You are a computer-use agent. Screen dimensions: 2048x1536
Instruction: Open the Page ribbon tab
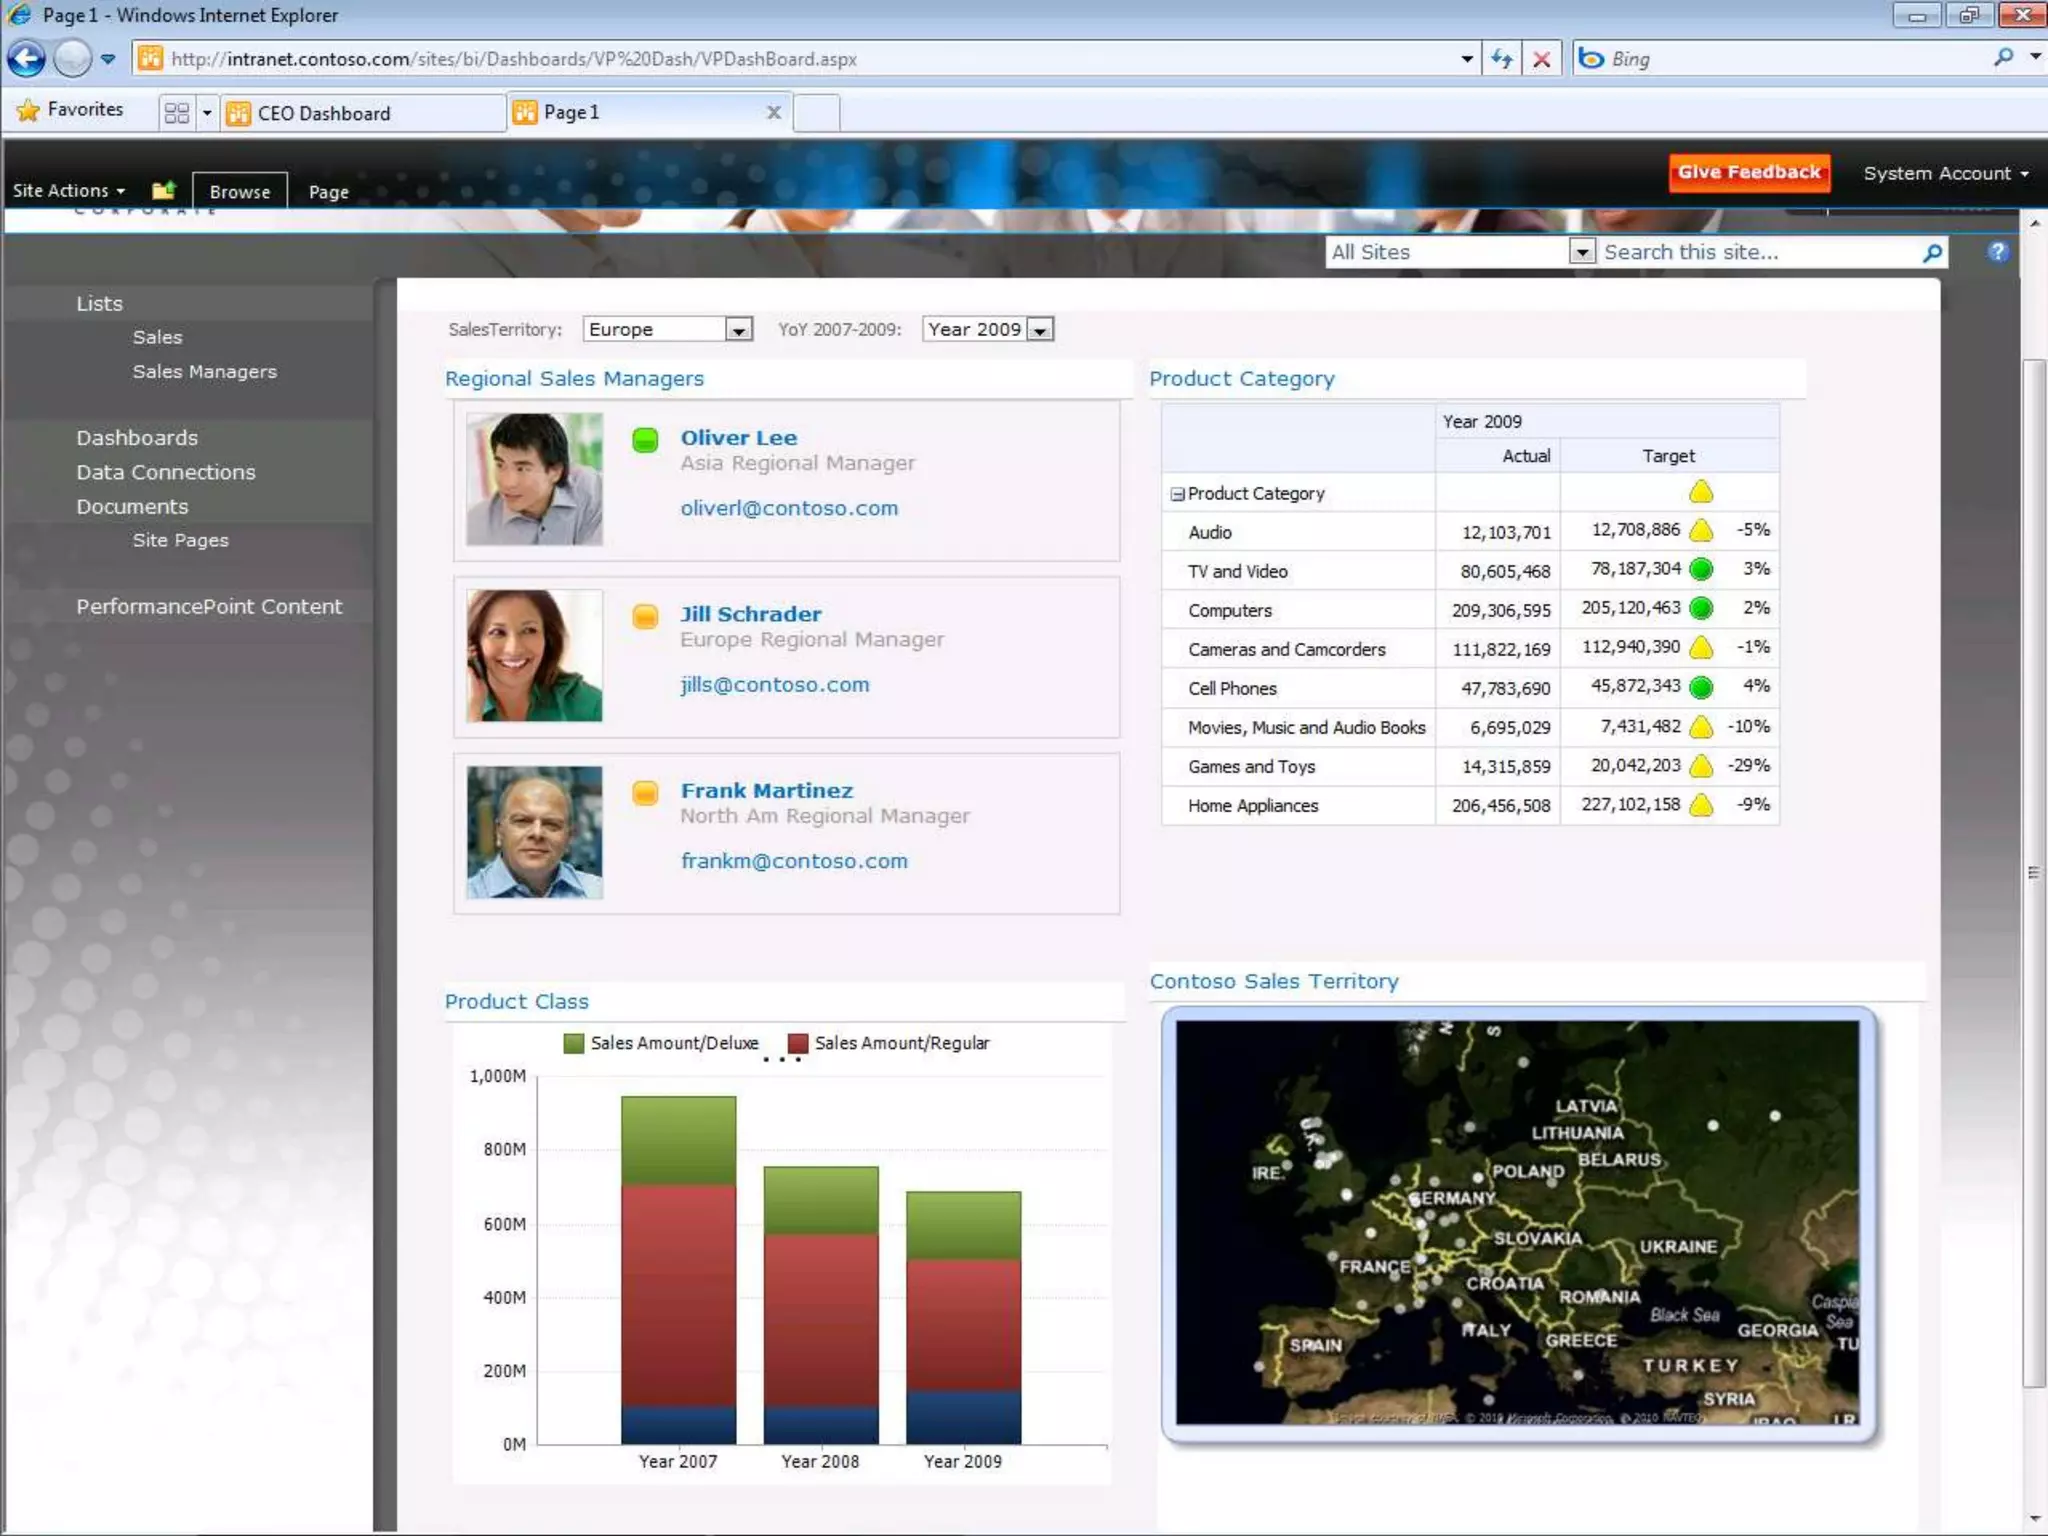[328, 192]
